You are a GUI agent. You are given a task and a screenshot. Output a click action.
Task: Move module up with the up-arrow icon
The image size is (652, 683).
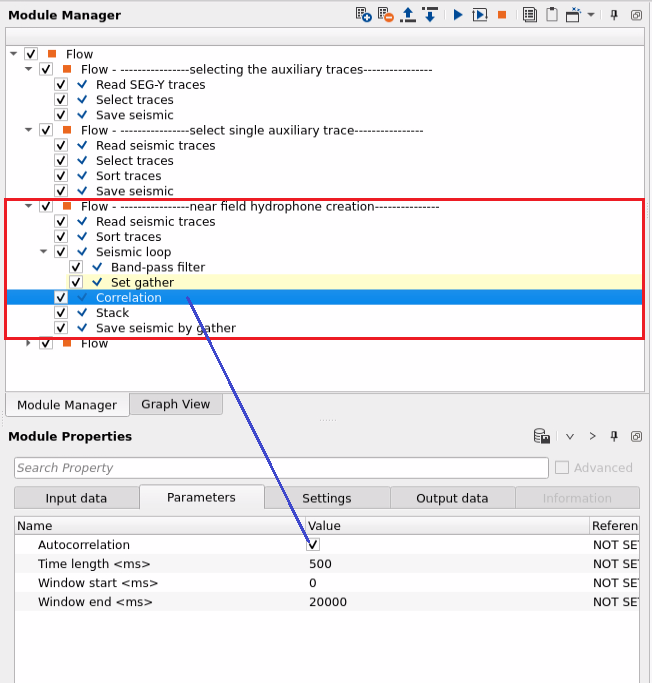point(408,15)
